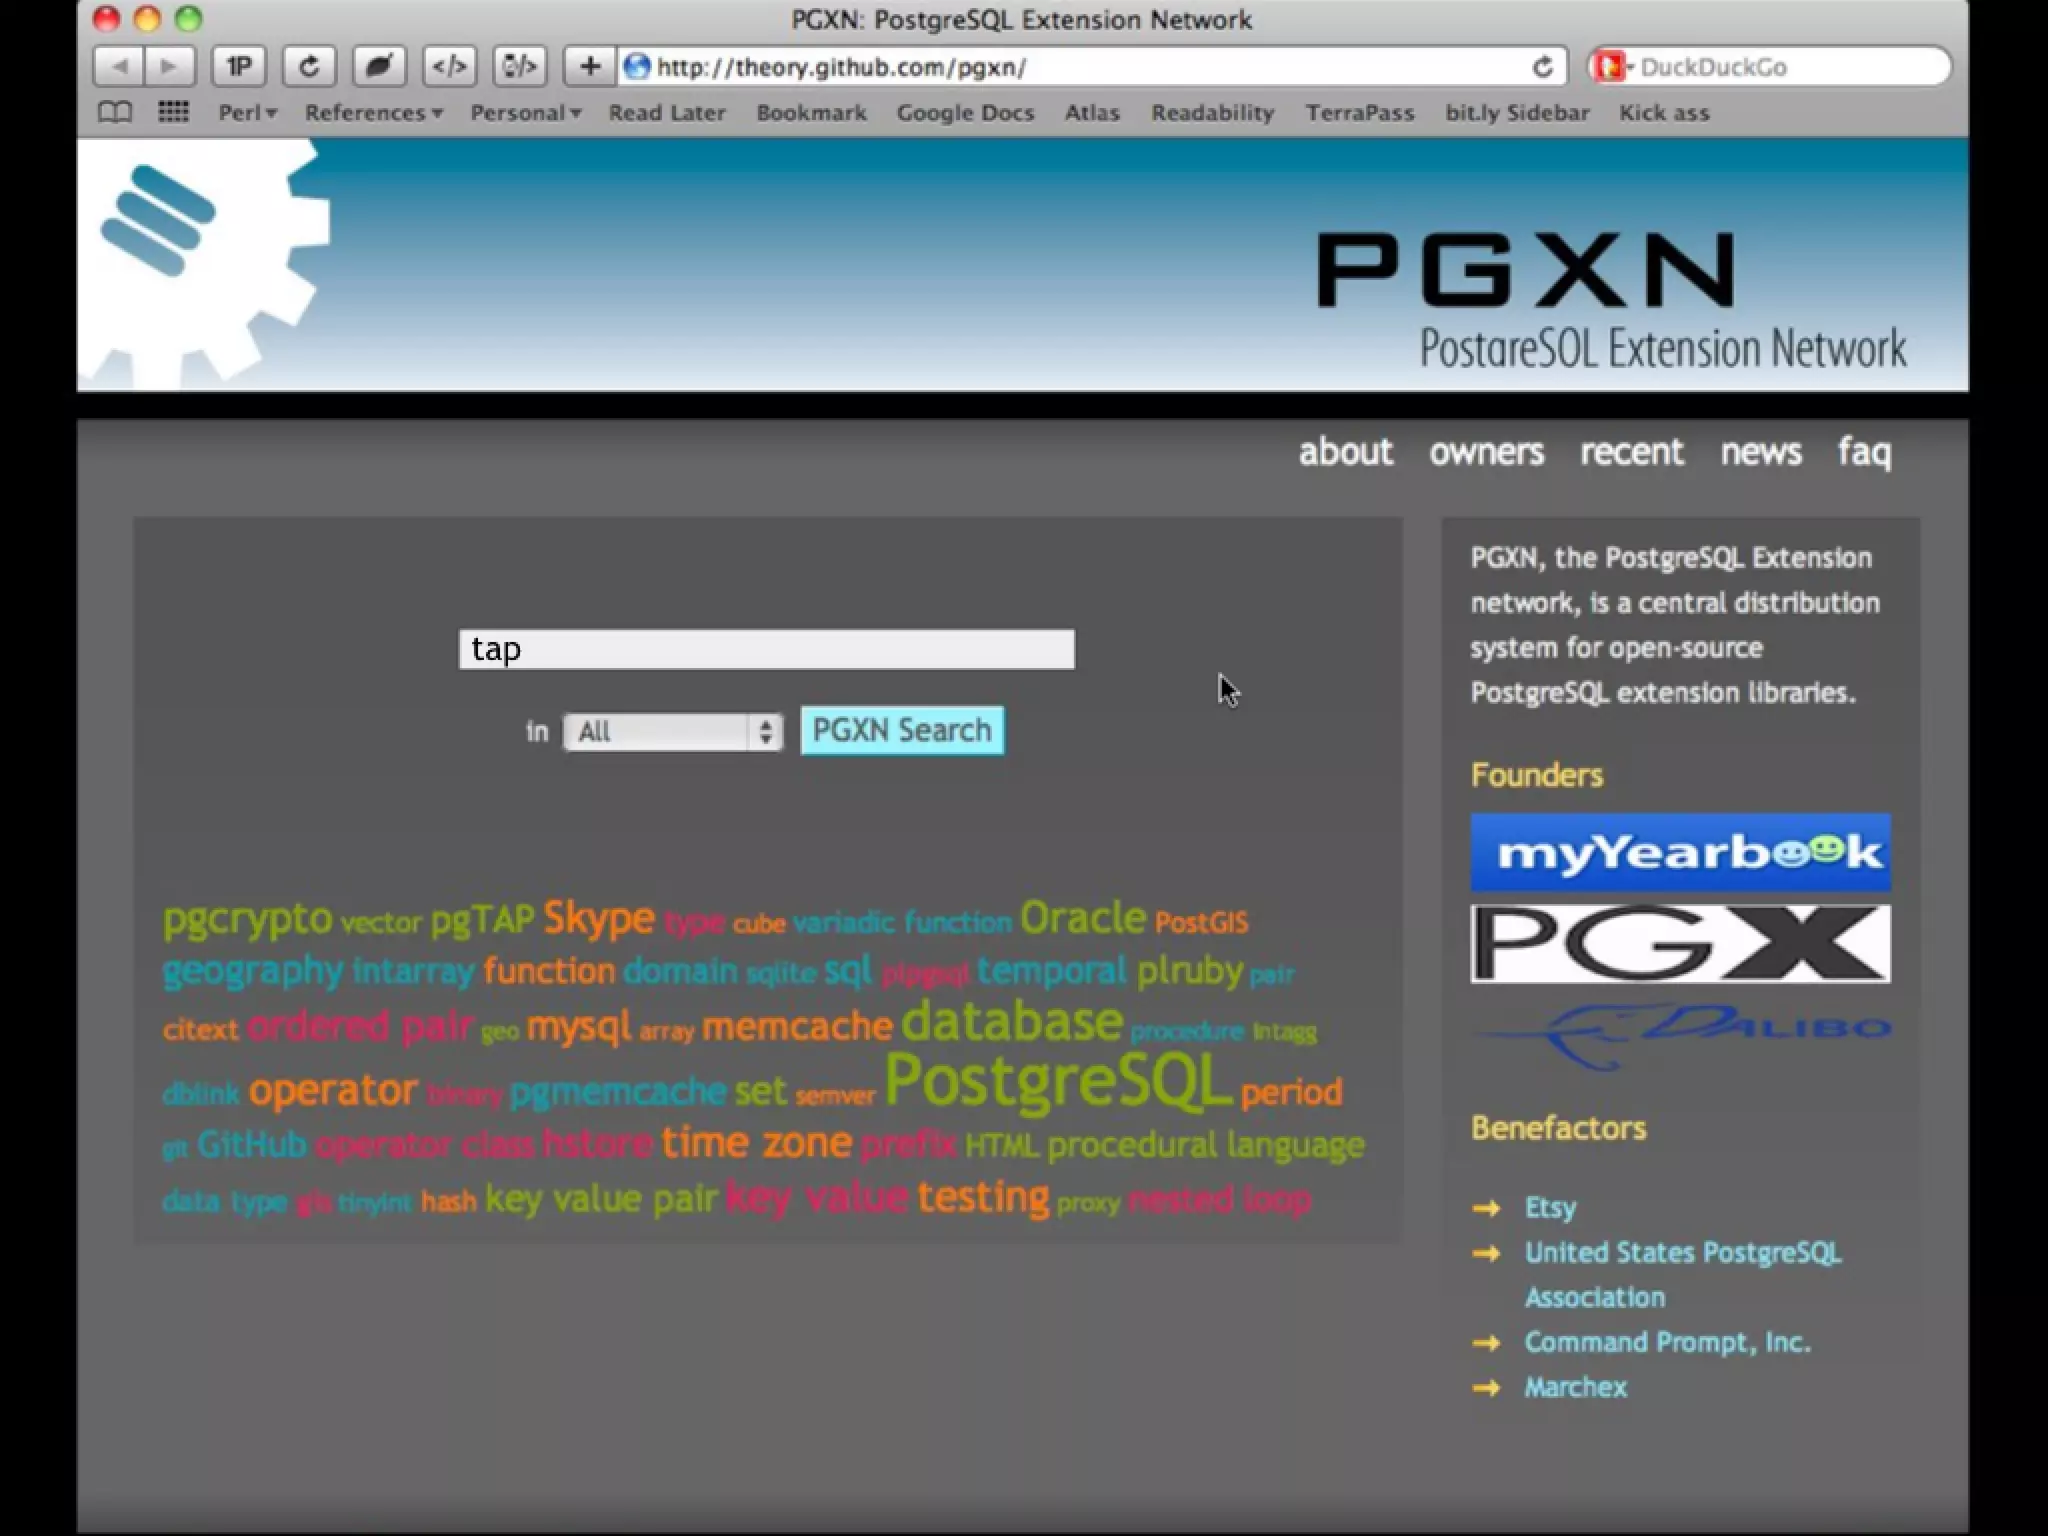Click the PGX founder logo
The width and height of the screenshot is (2048, 1536).
coord(1680,944)
